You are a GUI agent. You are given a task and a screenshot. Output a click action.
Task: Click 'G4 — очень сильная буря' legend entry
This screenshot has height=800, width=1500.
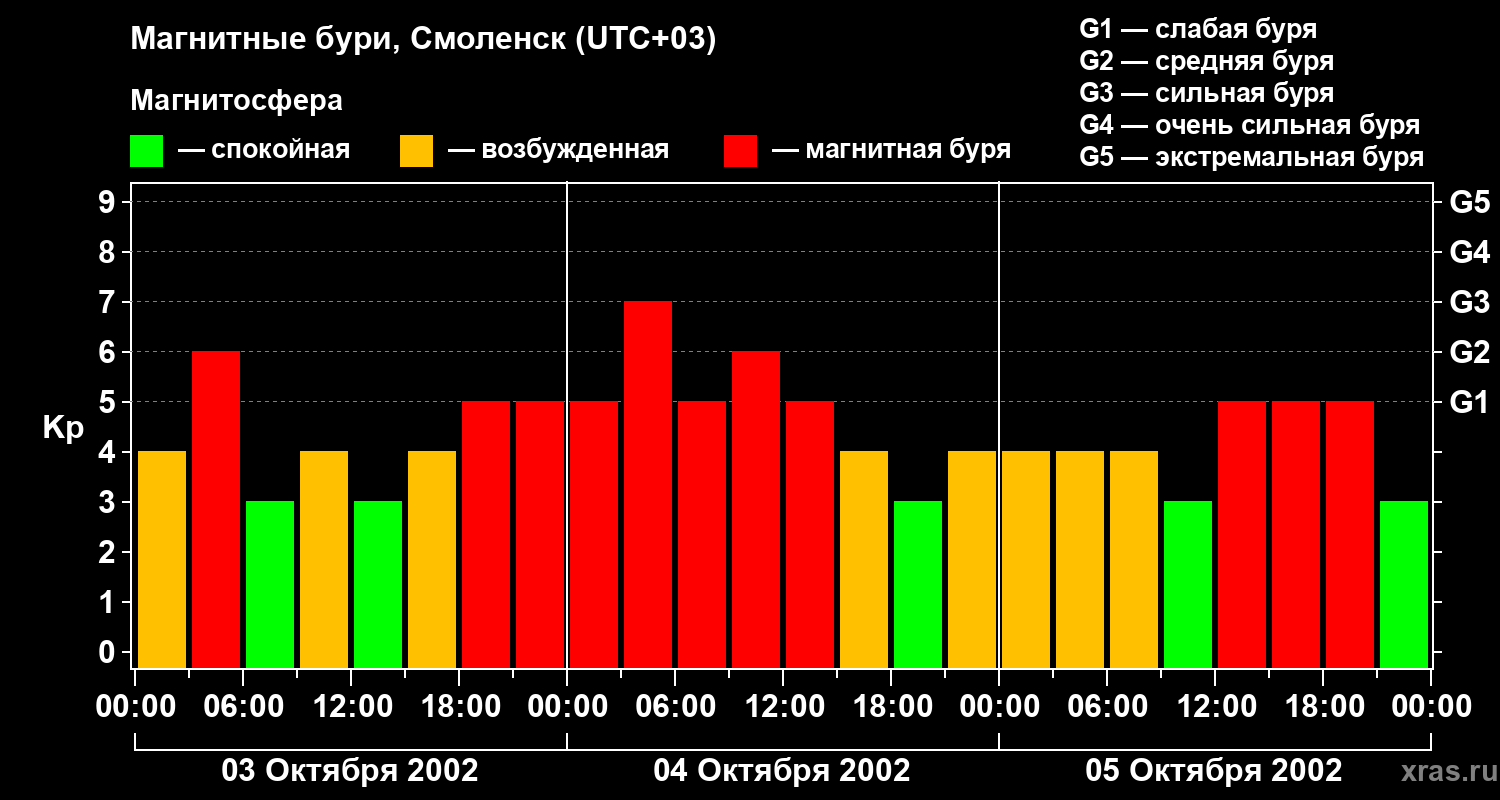point(1250,125)
